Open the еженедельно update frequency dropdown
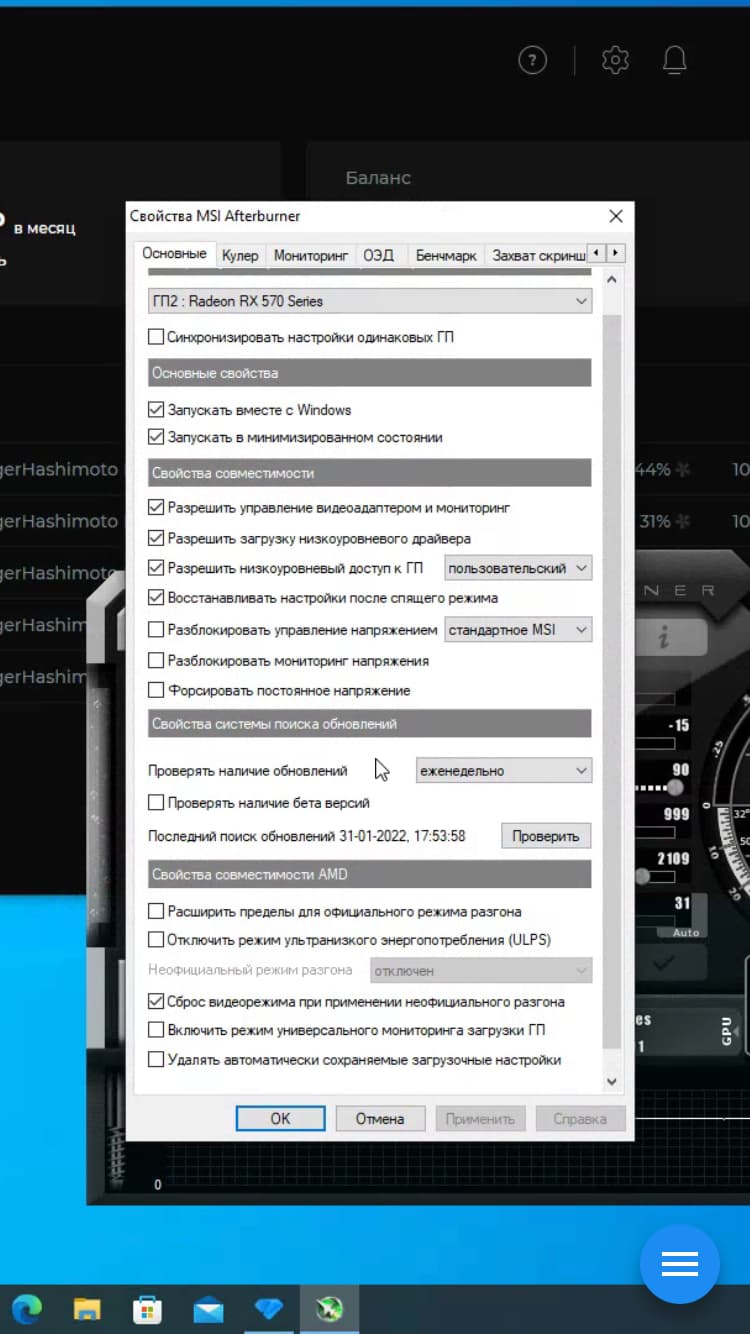750x1334 pixels. [504, 771]
